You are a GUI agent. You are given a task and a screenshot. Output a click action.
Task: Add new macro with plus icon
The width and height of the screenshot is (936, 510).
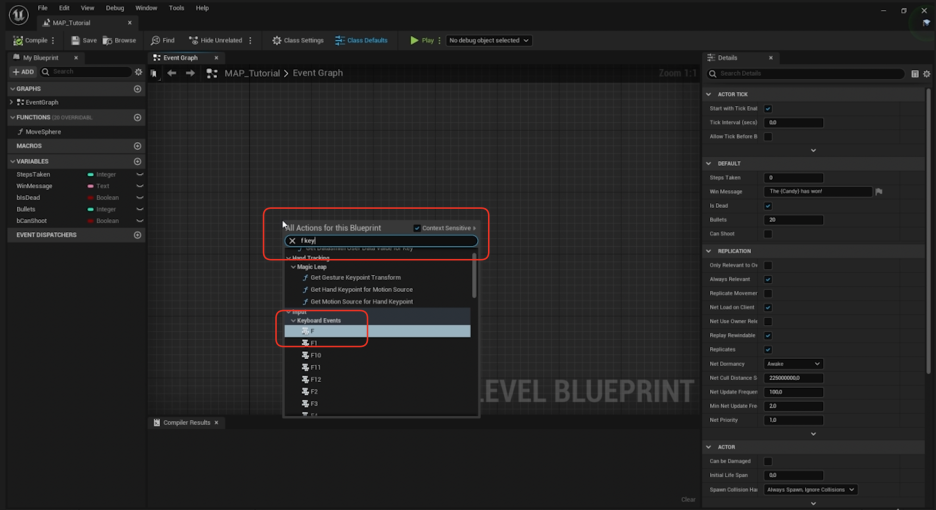click(x=137, y=146)
